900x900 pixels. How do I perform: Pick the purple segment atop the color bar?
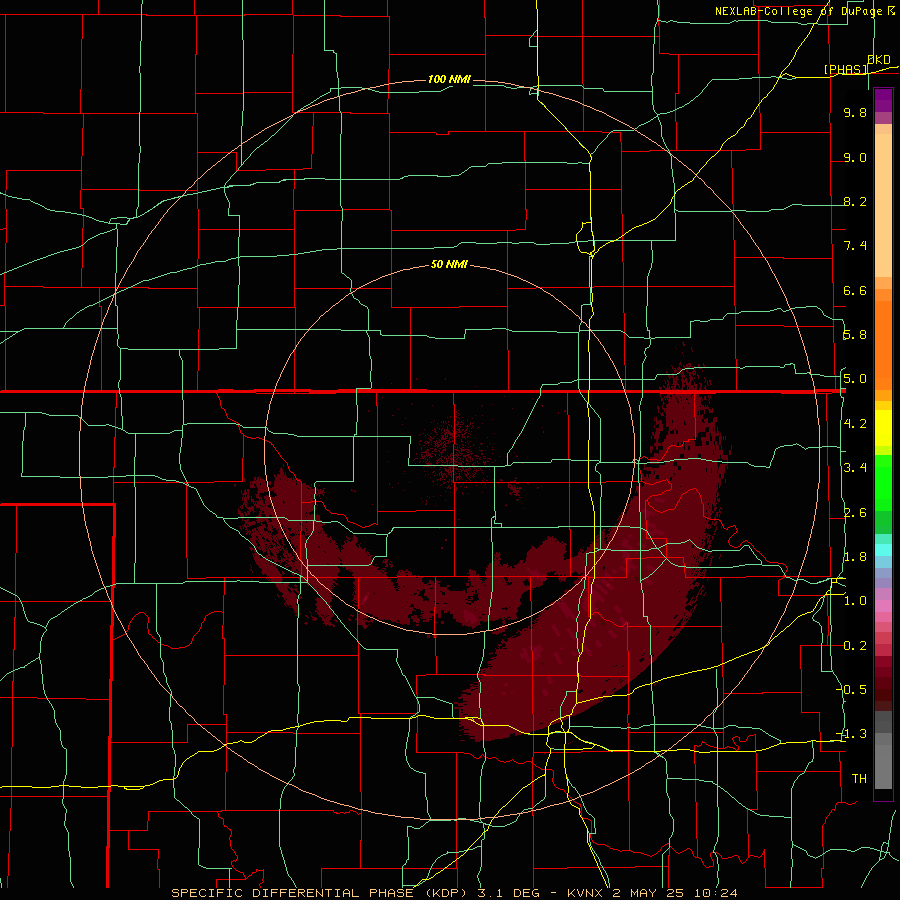883,100
